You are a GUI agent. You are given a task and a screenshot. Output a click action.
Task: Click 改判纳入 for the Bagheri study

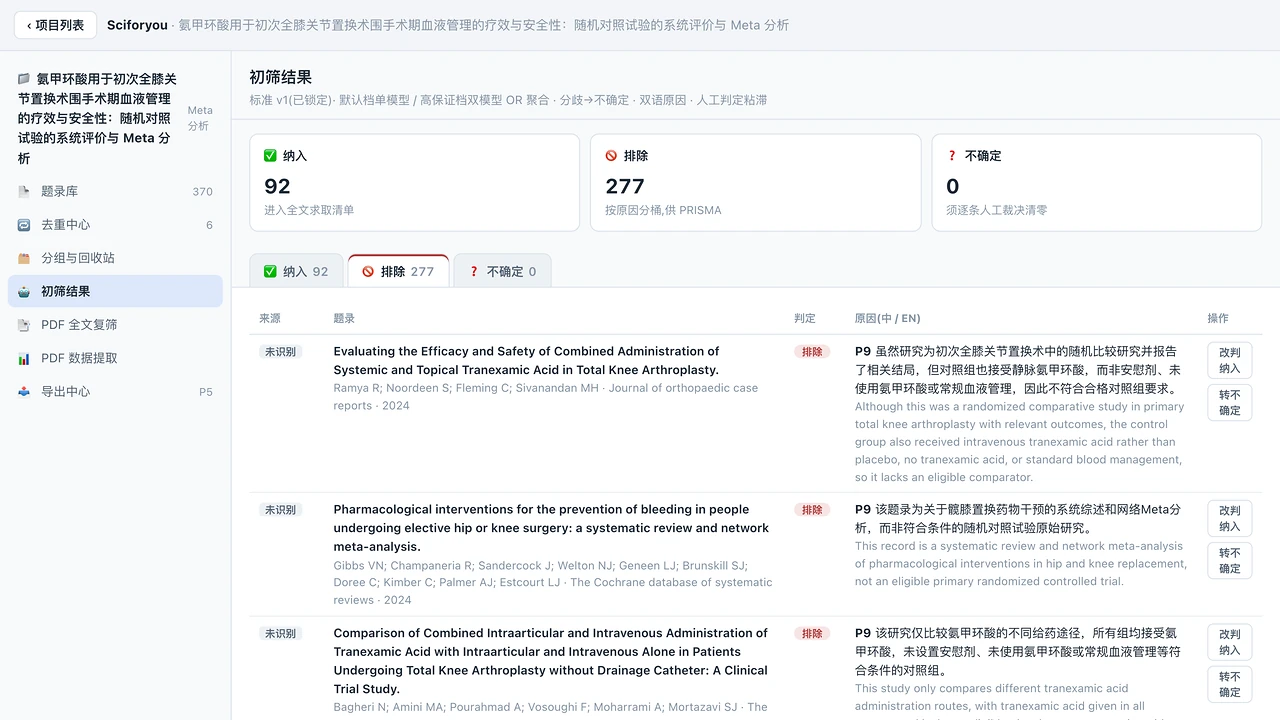pyautogui.click(x=1229, y=642)
